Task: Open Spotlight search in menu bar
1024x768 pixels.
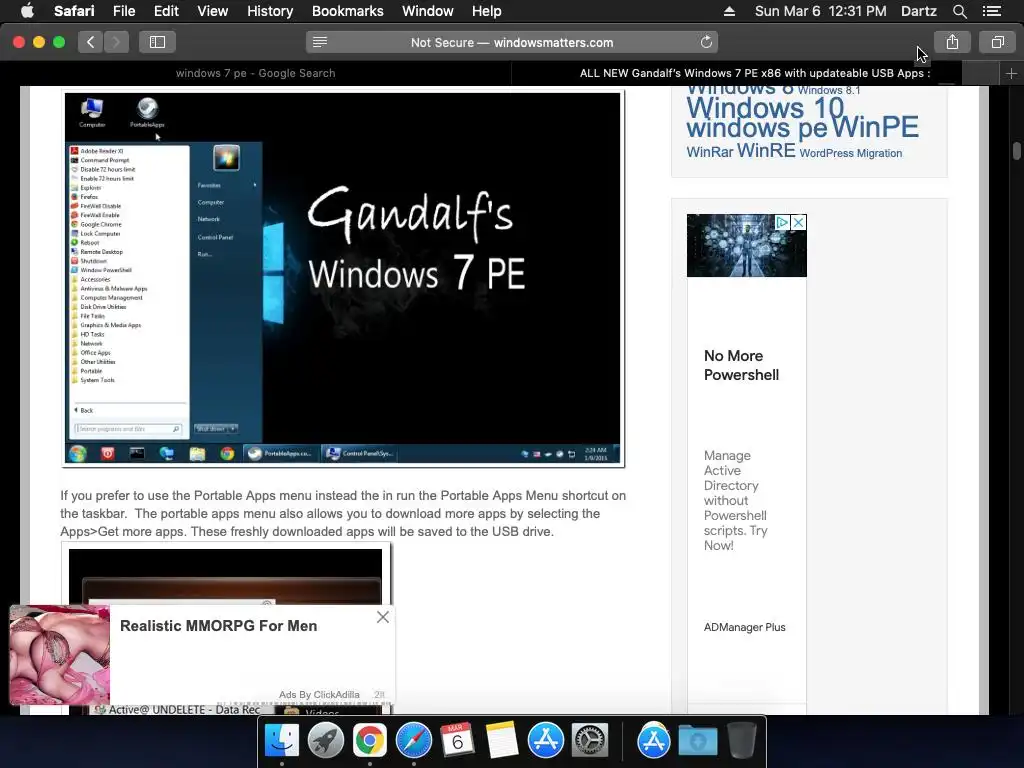Action: pyautogui.click(x=959, y=11)
